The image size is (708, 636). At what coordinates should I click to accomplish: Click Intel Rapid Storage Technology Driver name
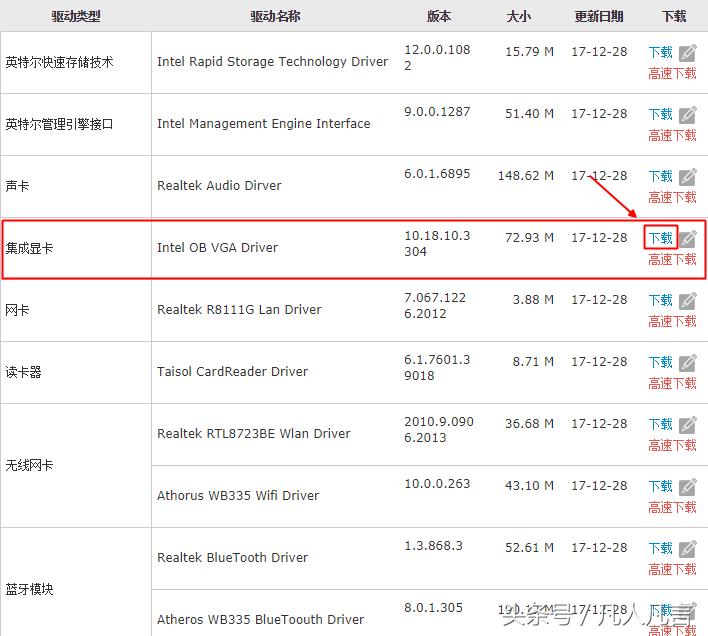tap(272, 61)
